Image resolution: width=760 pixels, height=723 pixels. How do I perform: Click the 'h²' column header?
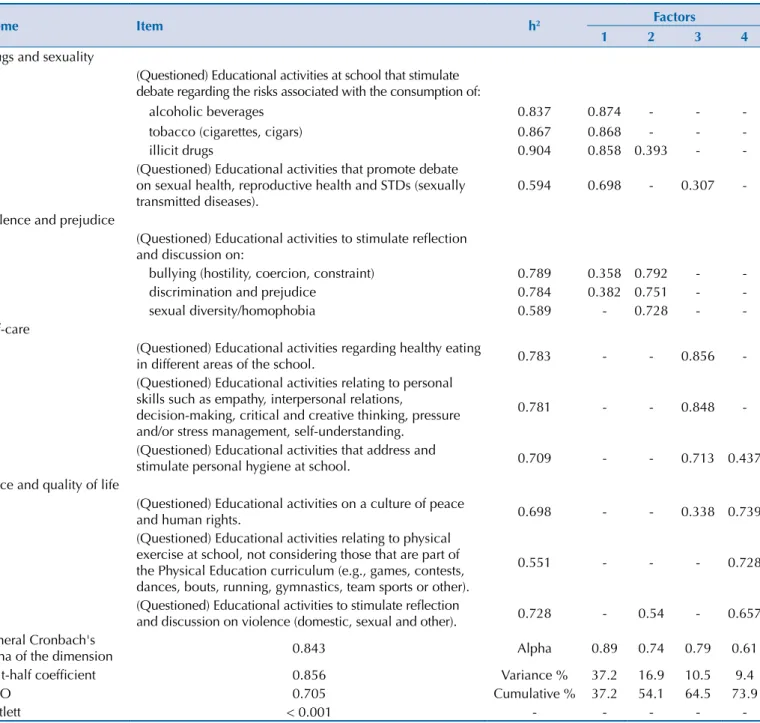click(534, 26)
